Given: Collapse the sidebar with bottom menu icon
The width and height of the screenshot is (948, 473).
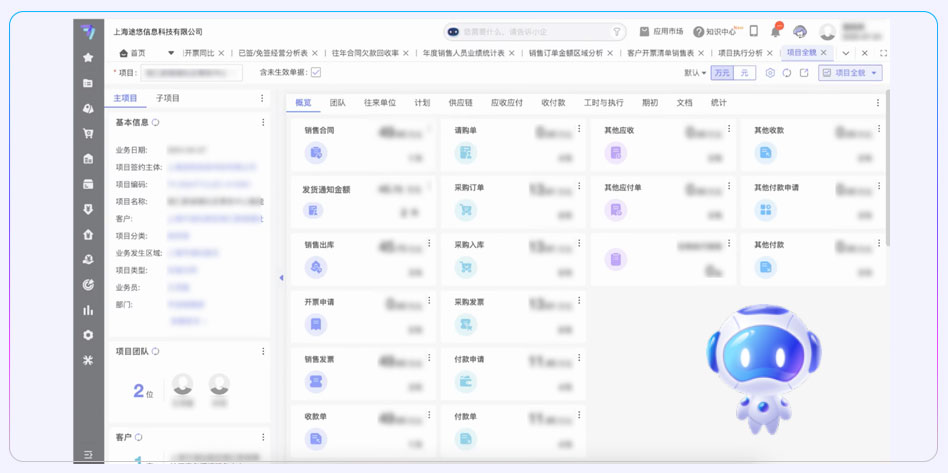Looking at the screenshot, I should point(88,454).
